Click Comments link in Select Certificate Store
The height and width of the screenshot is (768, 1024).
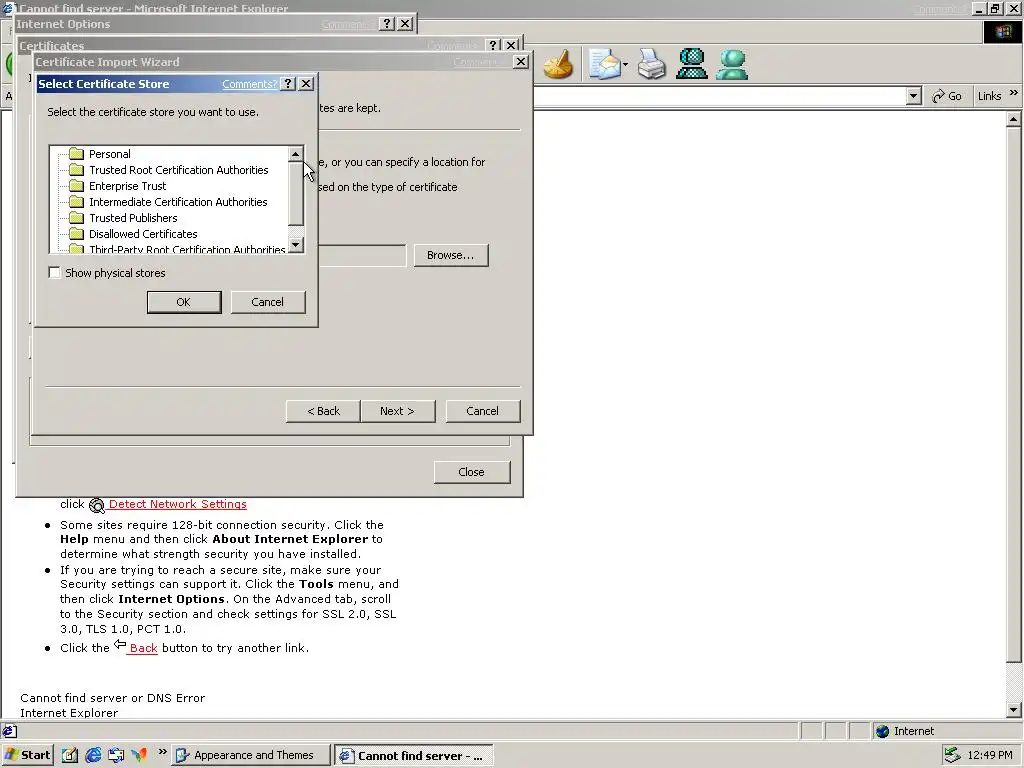tap(249, 84)
